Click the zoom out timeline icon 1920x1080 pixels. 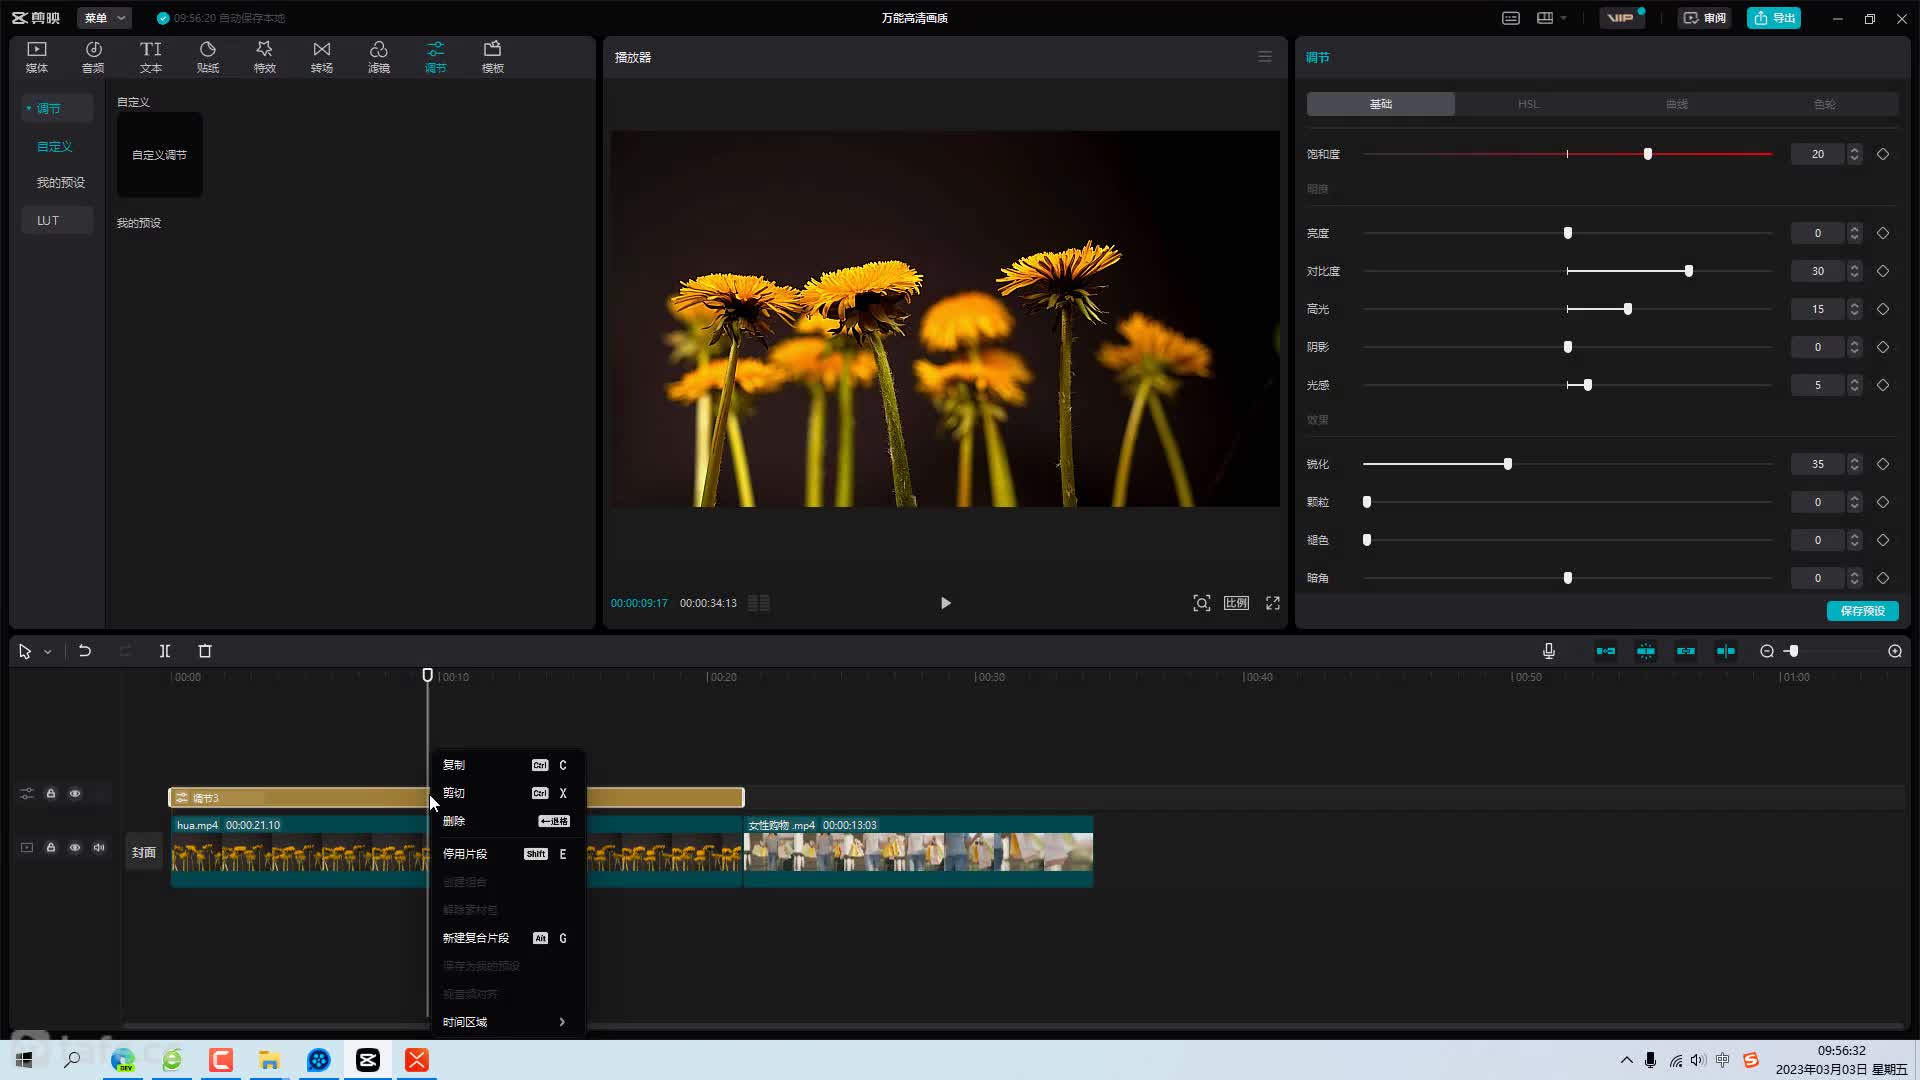pyautogui.click(x=1767, y=651)
